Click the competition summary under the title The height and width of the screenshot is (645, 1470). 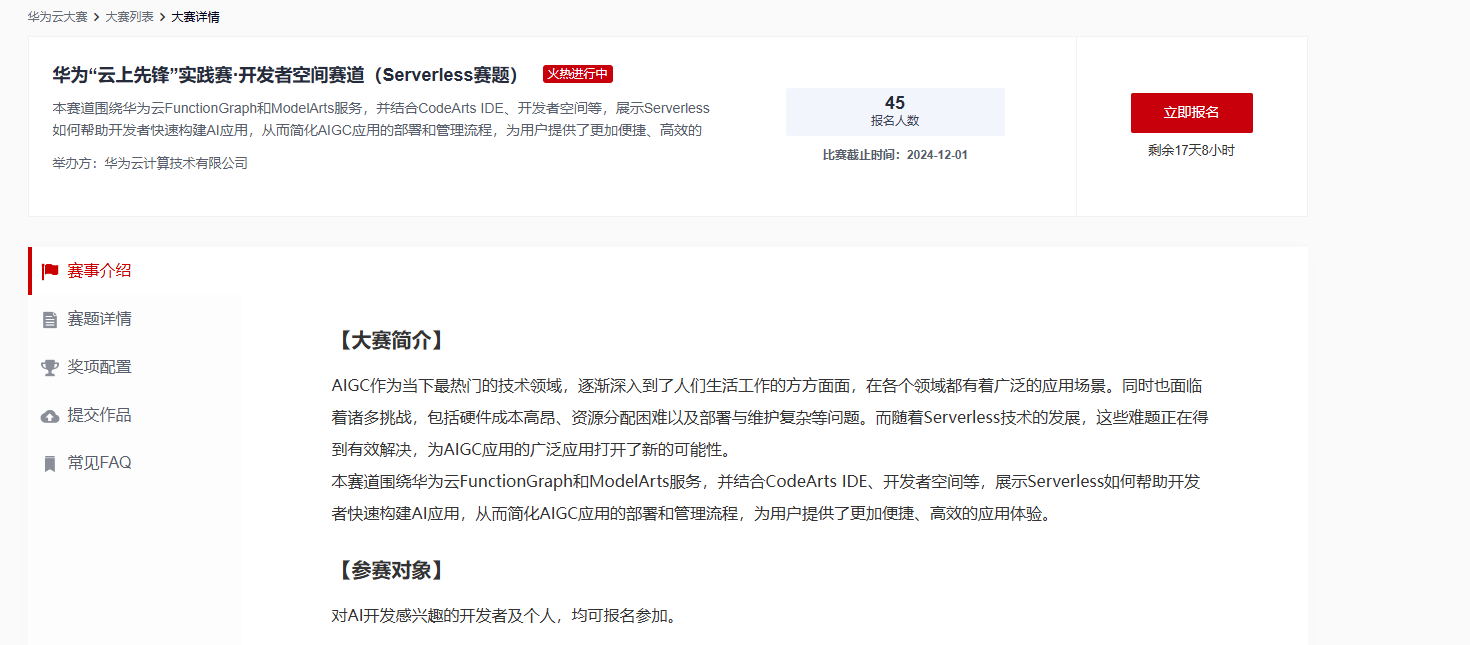coord(381,119)
